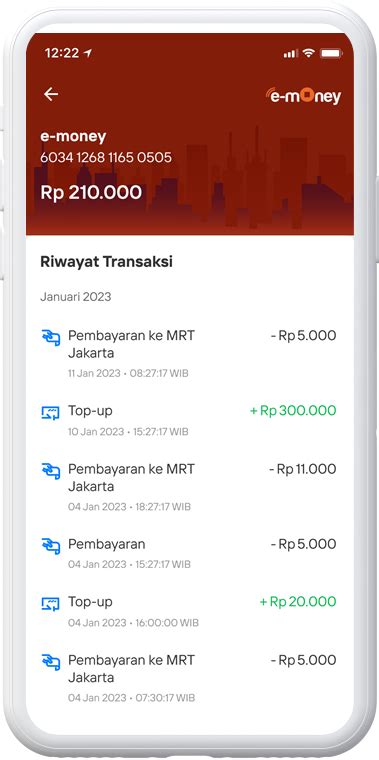The image size is (379, 760).
Task: Tap the e-money logo in header
Action: pos(303,95)
